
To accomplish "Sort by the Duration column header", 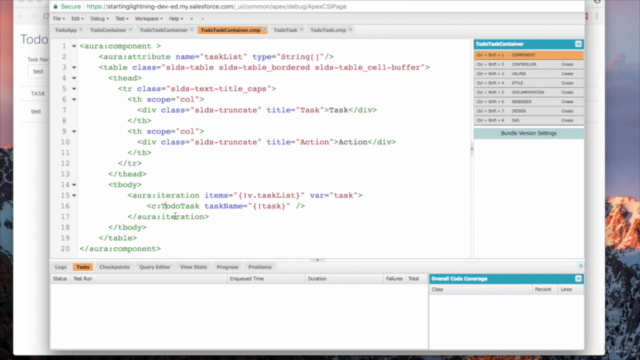I will pyautogui.click(x=344, y=279).
